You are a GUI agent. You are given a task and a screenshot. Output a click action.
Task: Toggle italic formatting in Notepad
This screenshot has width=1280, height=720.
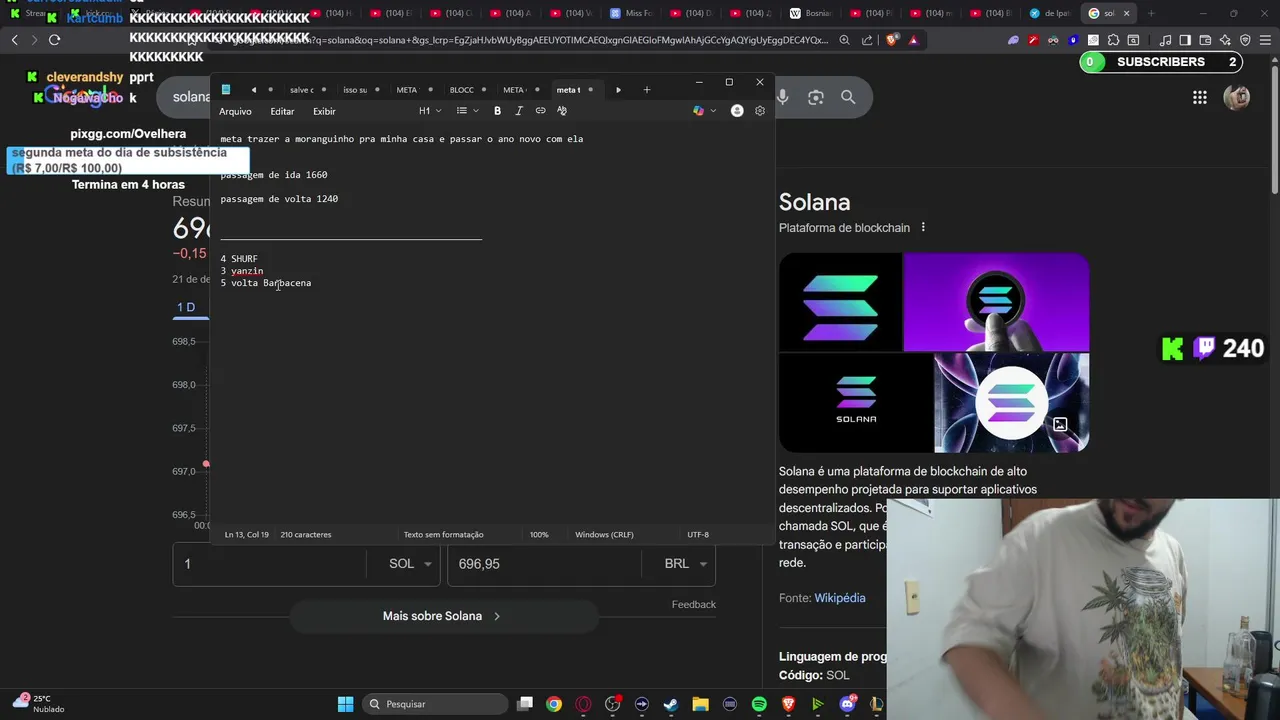coord(518,111)
